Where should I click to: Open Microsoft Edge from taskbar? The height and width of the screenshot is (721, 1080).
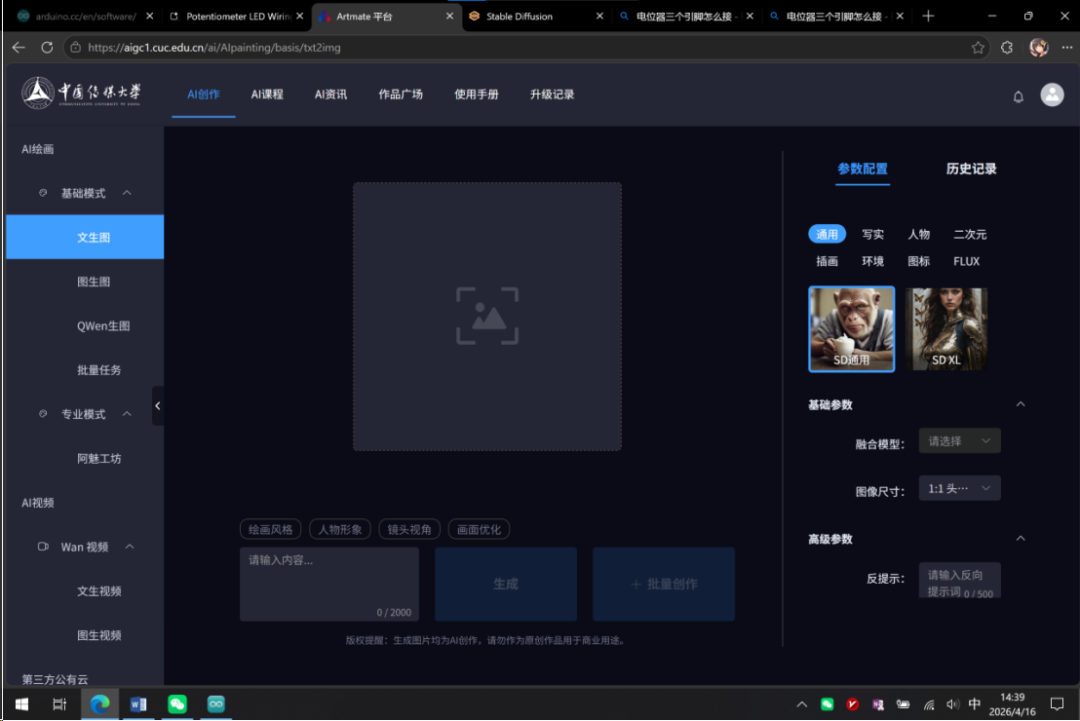(100, 704)
